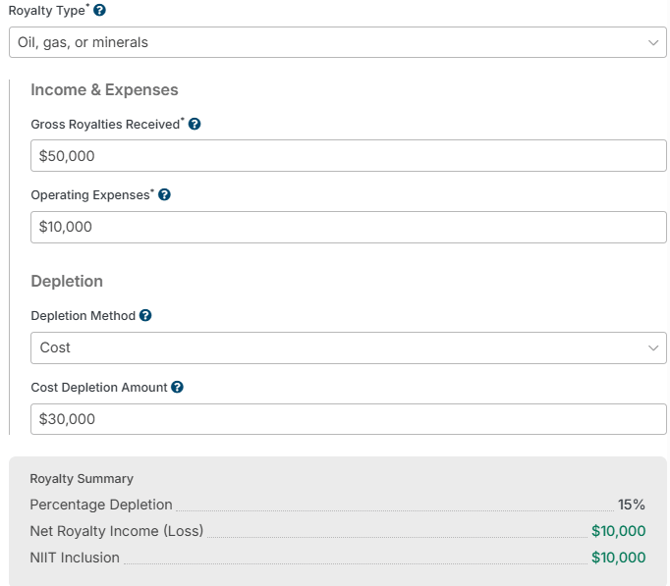Select the 15% Percentage Depletion value
Screen dimensions: 670x586
632,505
